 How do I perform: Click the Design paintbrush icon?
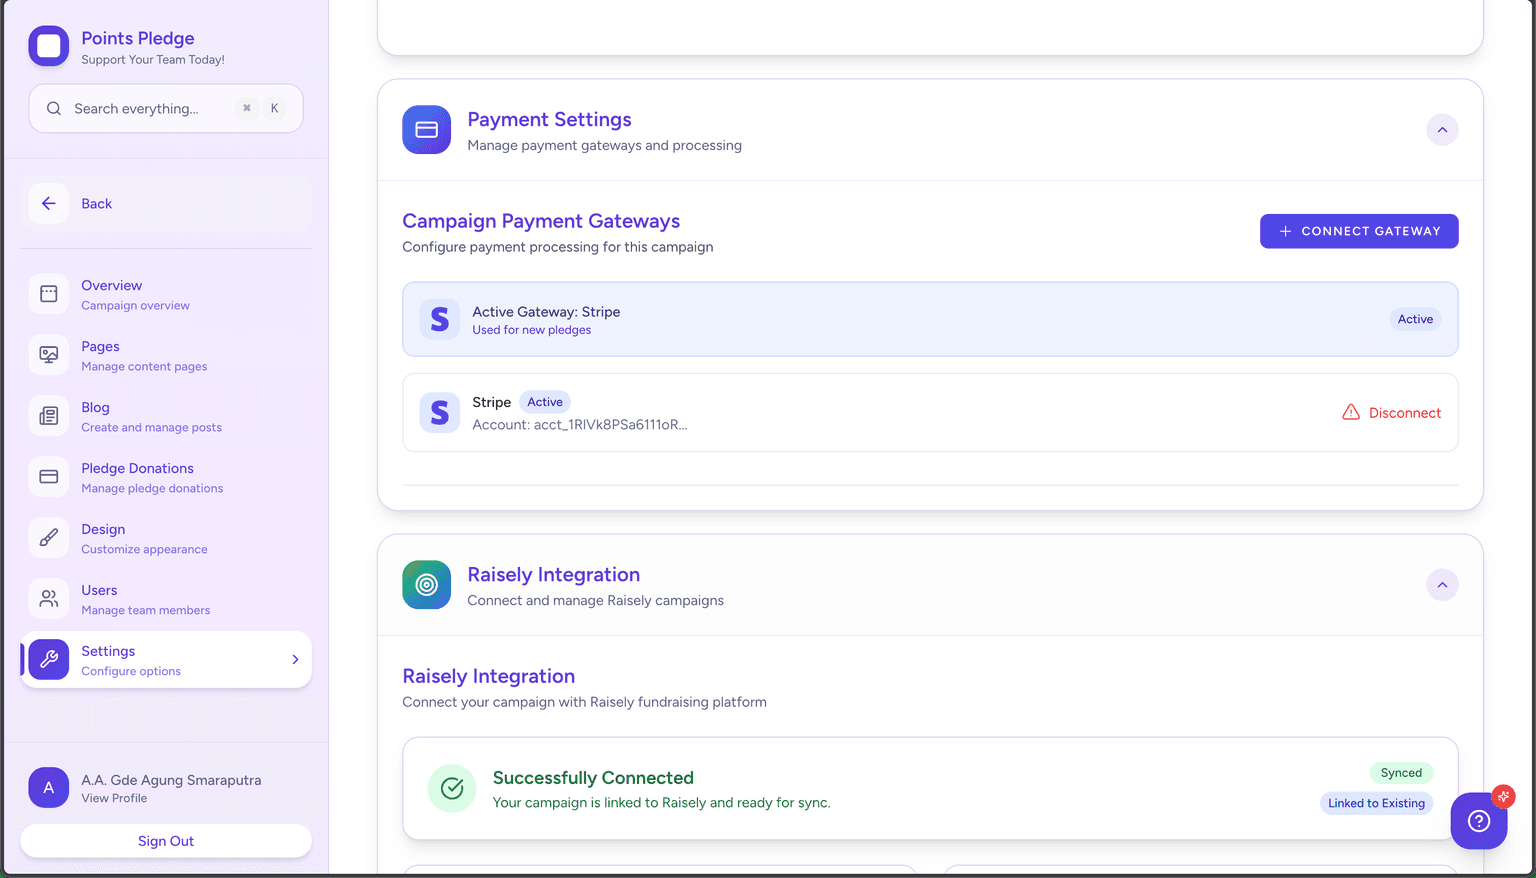pyautogui.click(x=48, y=538)
